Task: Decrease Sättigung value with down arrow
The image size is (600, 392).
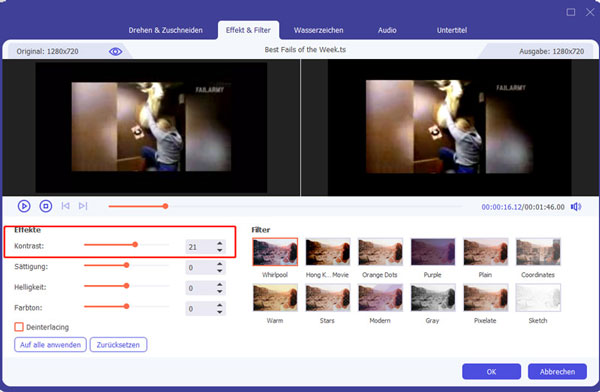Action: 220,271
